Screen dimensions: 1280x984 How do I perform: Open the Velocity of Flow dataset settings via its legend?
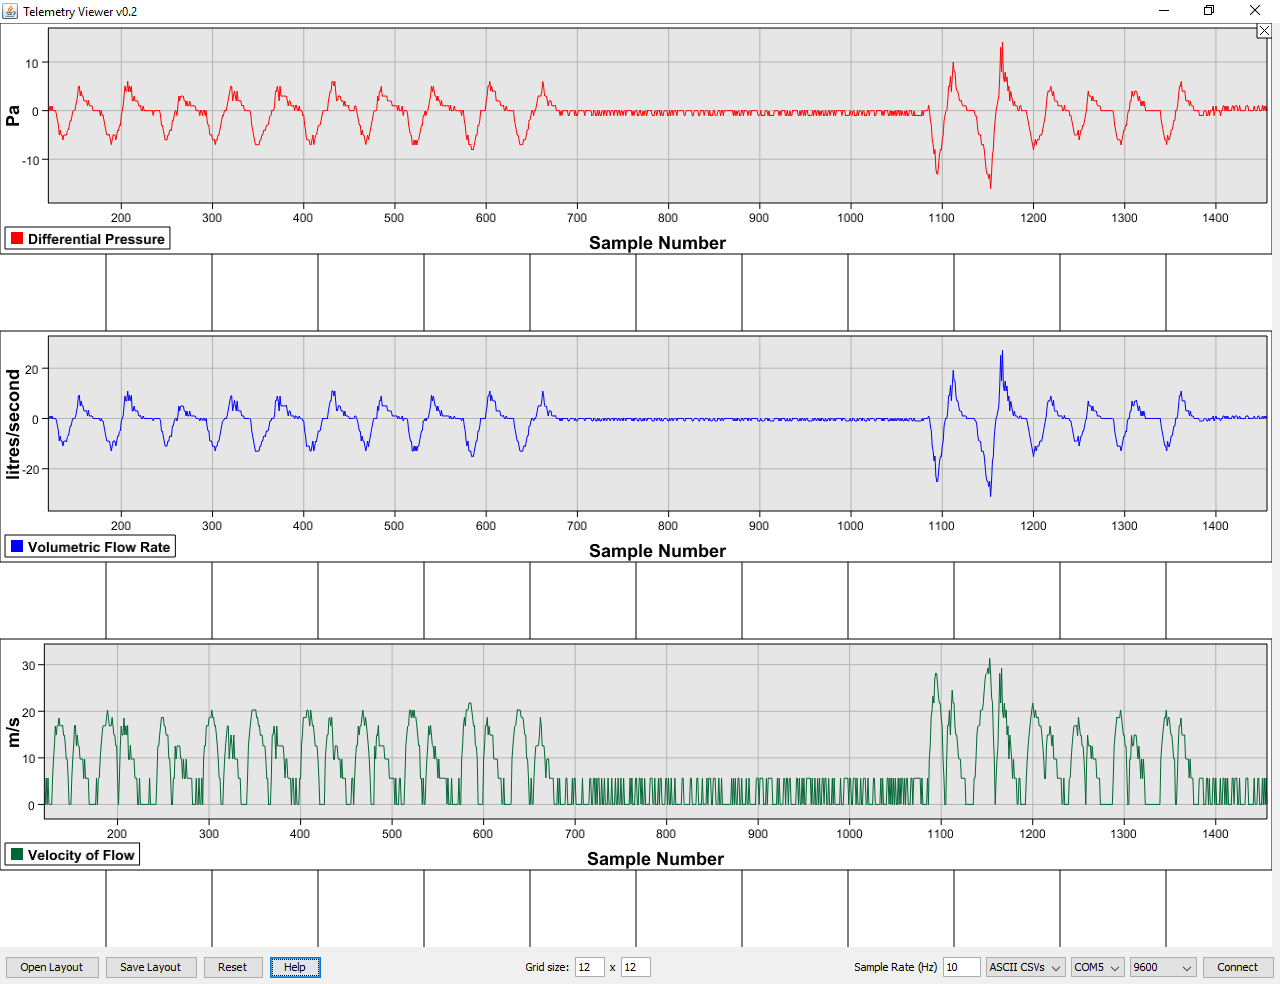coord(72,854)
